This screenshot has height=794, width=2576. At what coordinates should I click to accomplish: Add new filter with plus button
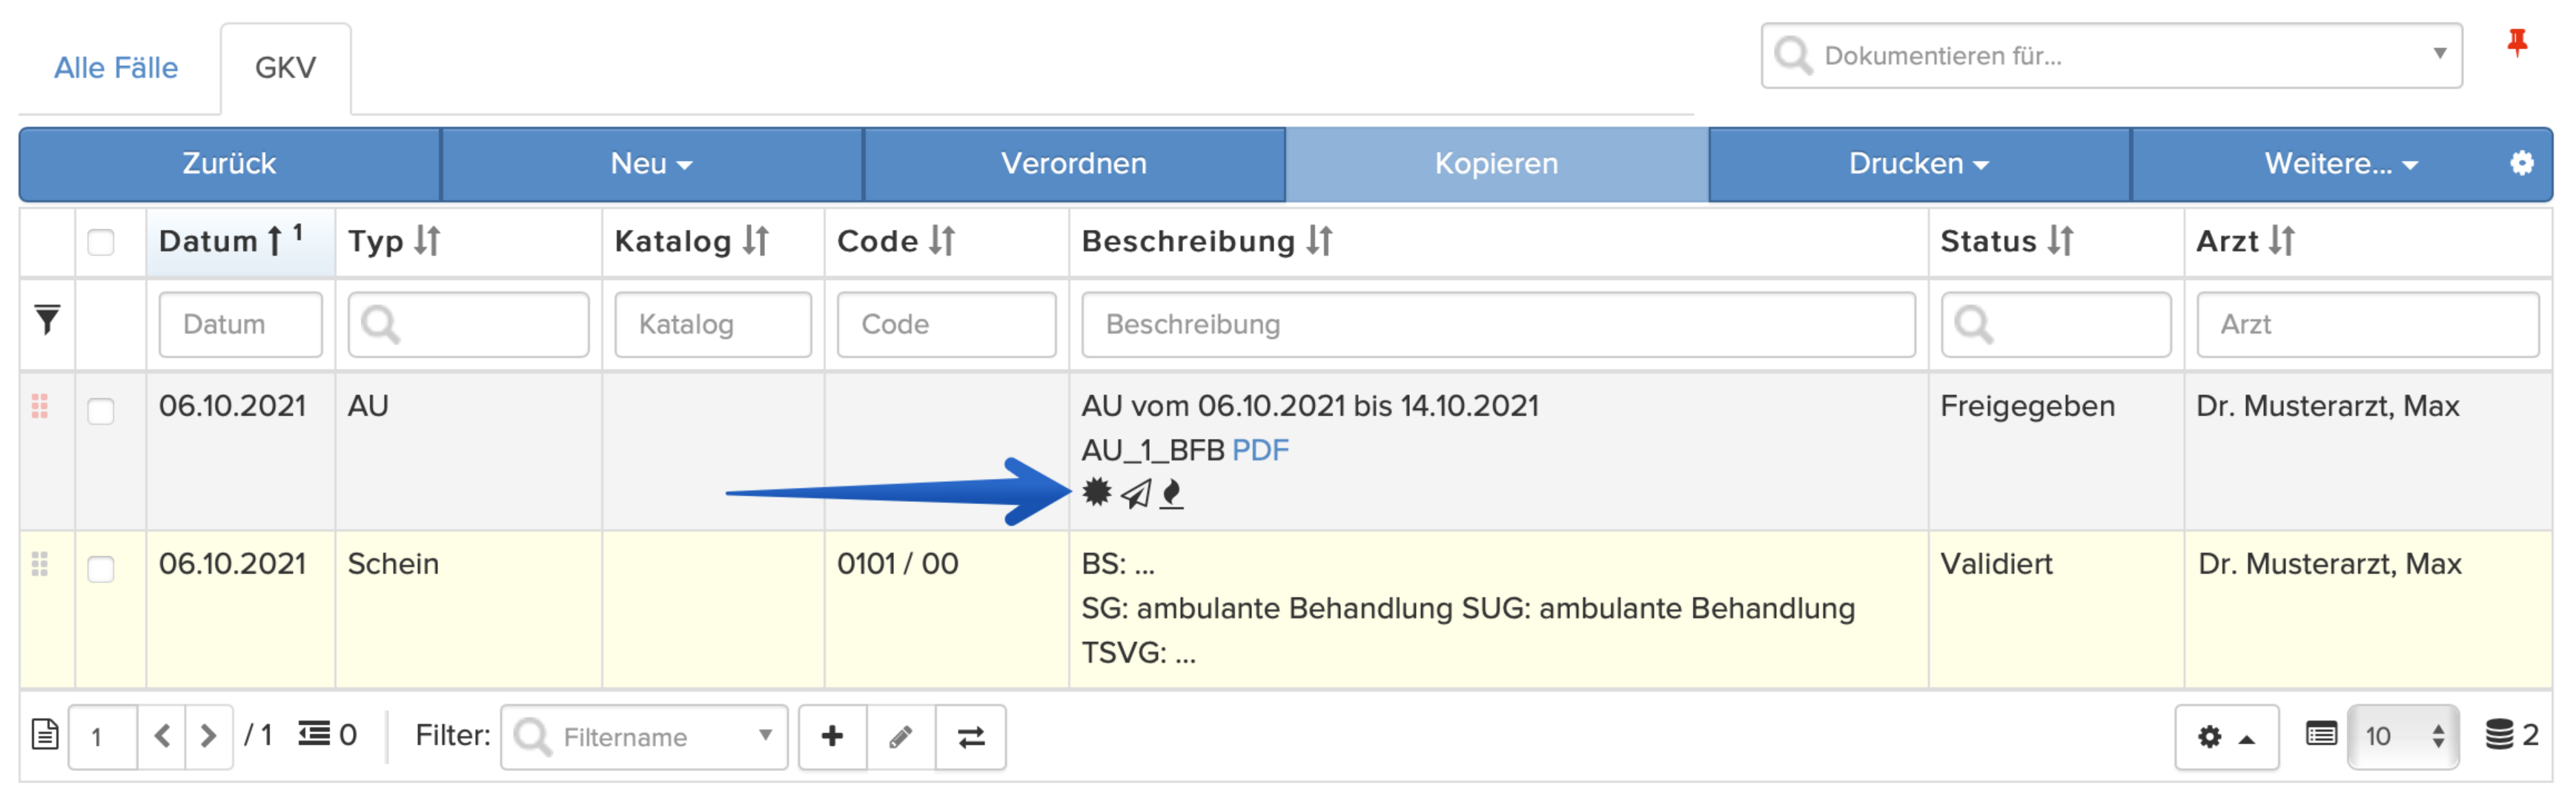[x=832, y=737]
